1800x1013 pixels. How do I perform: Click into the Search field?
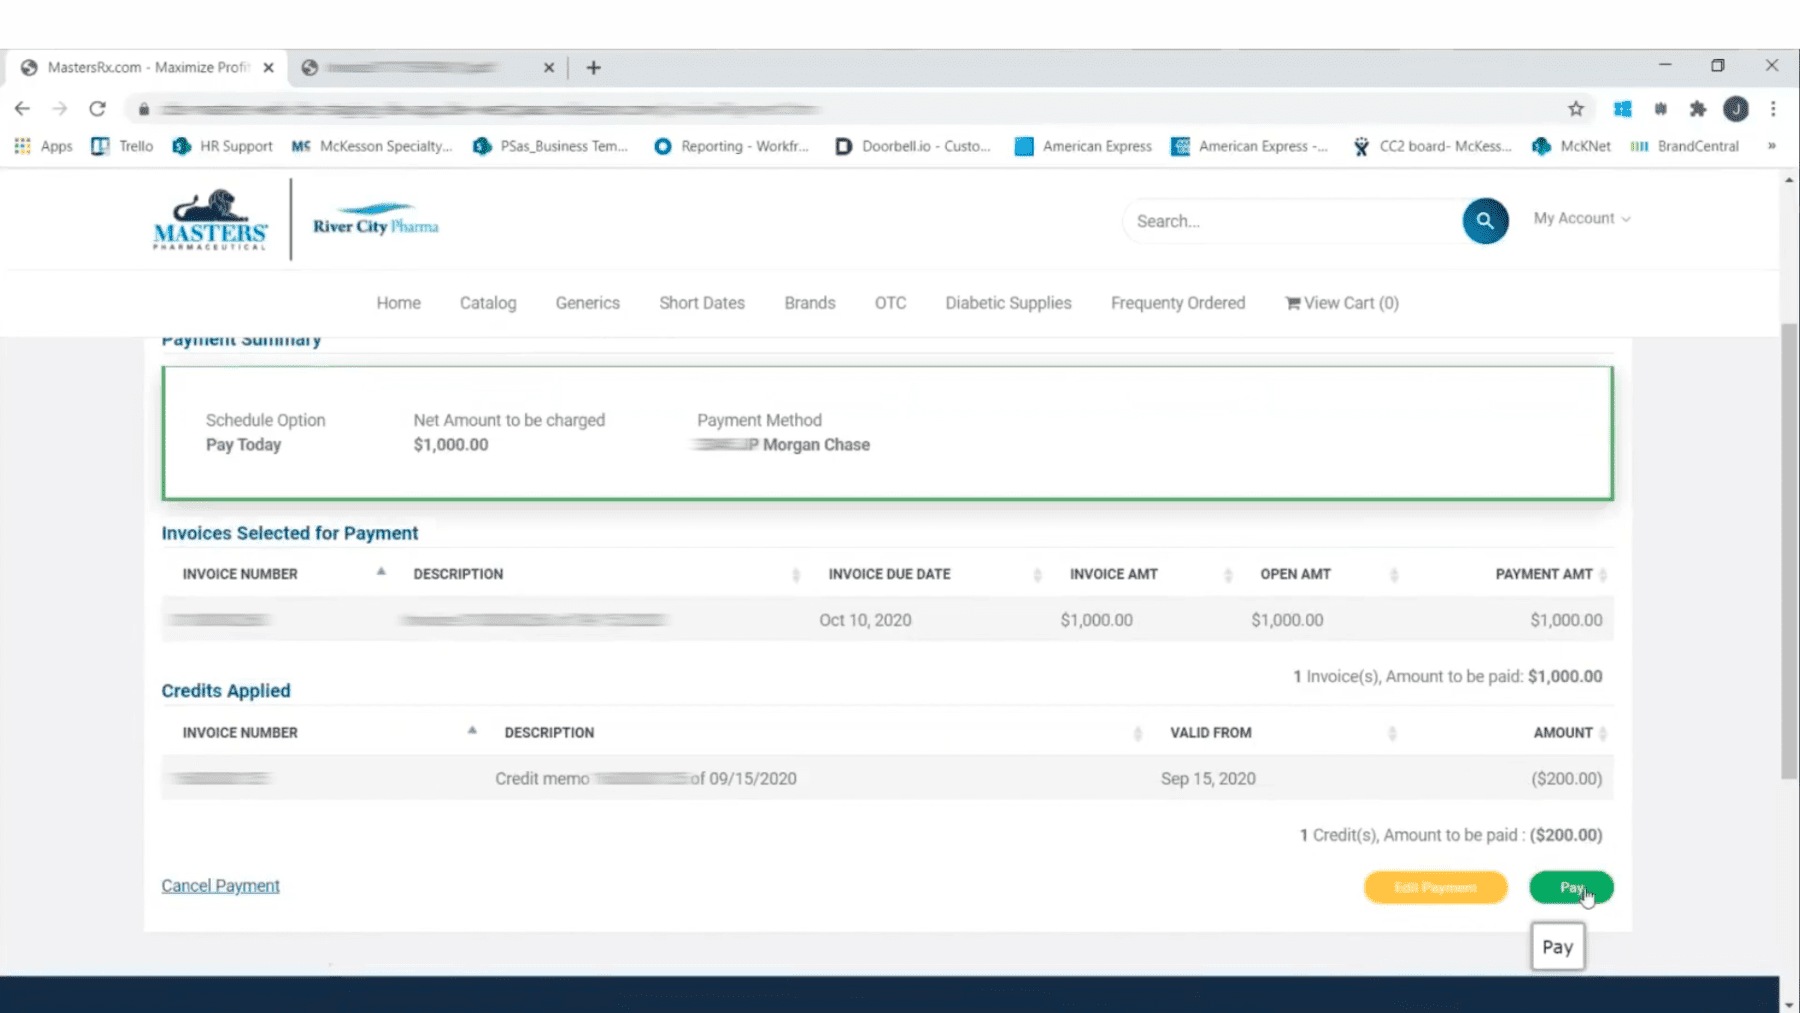1294,221
